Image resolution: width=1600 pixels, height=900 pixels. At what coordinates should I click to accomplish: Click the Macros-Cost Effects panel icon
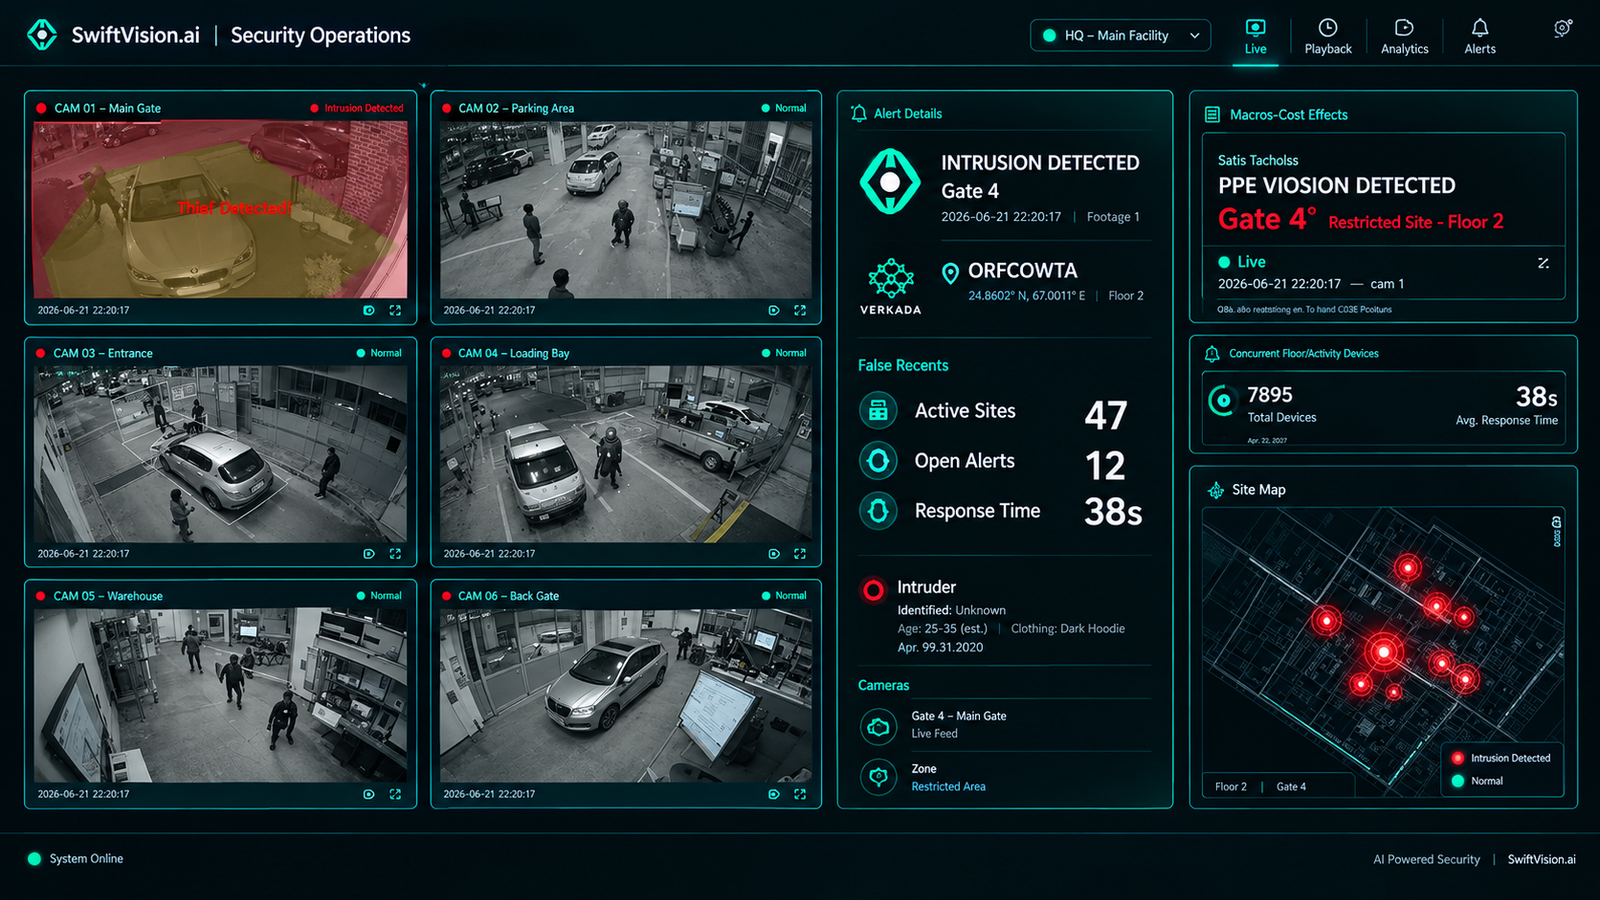tap(1212, 115)
